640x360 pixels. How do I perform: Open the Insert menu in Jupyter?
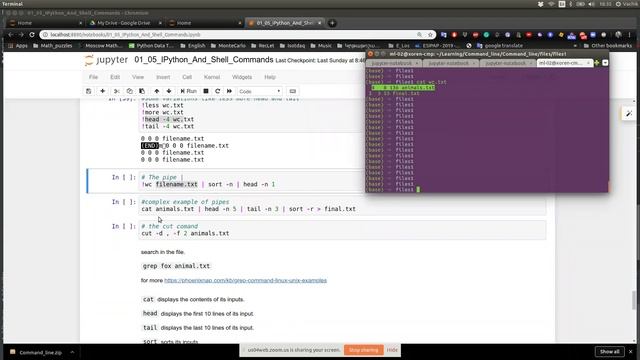[163, 77]
